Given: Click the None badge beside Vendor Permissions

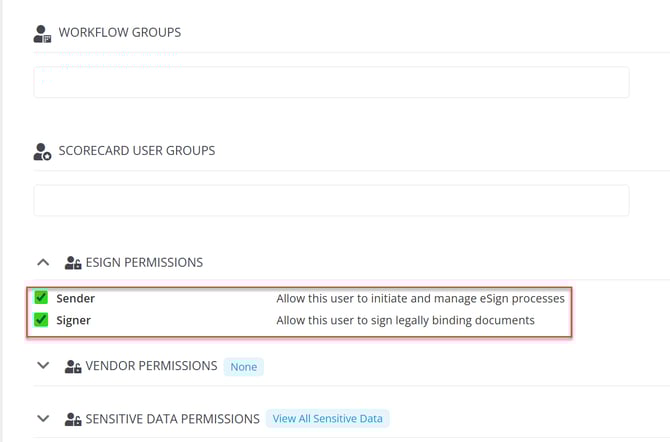Looking at the screenshot, I should 243,367.
